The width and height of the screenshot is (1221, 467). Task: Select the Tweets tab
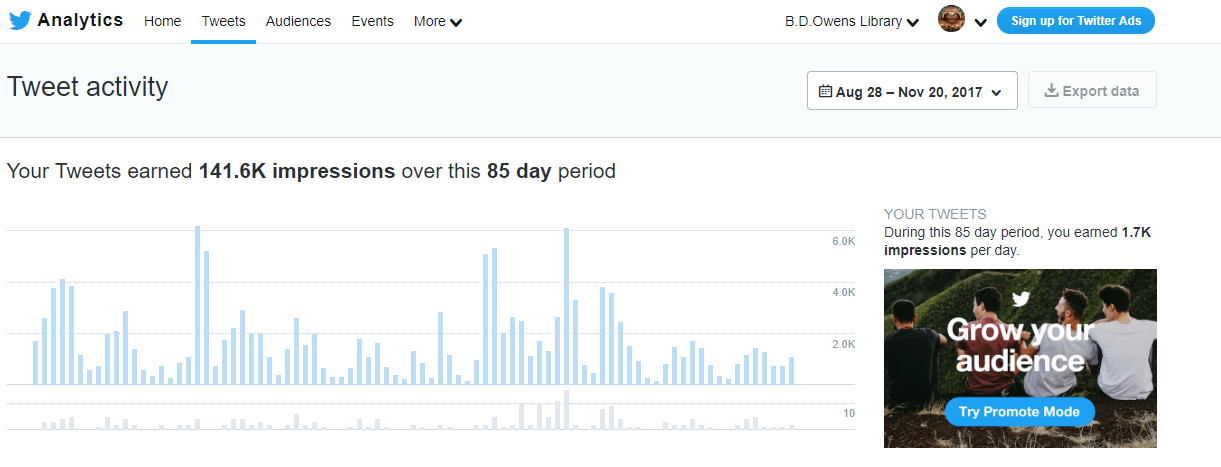pyautogui.click(x=223, y=21)
